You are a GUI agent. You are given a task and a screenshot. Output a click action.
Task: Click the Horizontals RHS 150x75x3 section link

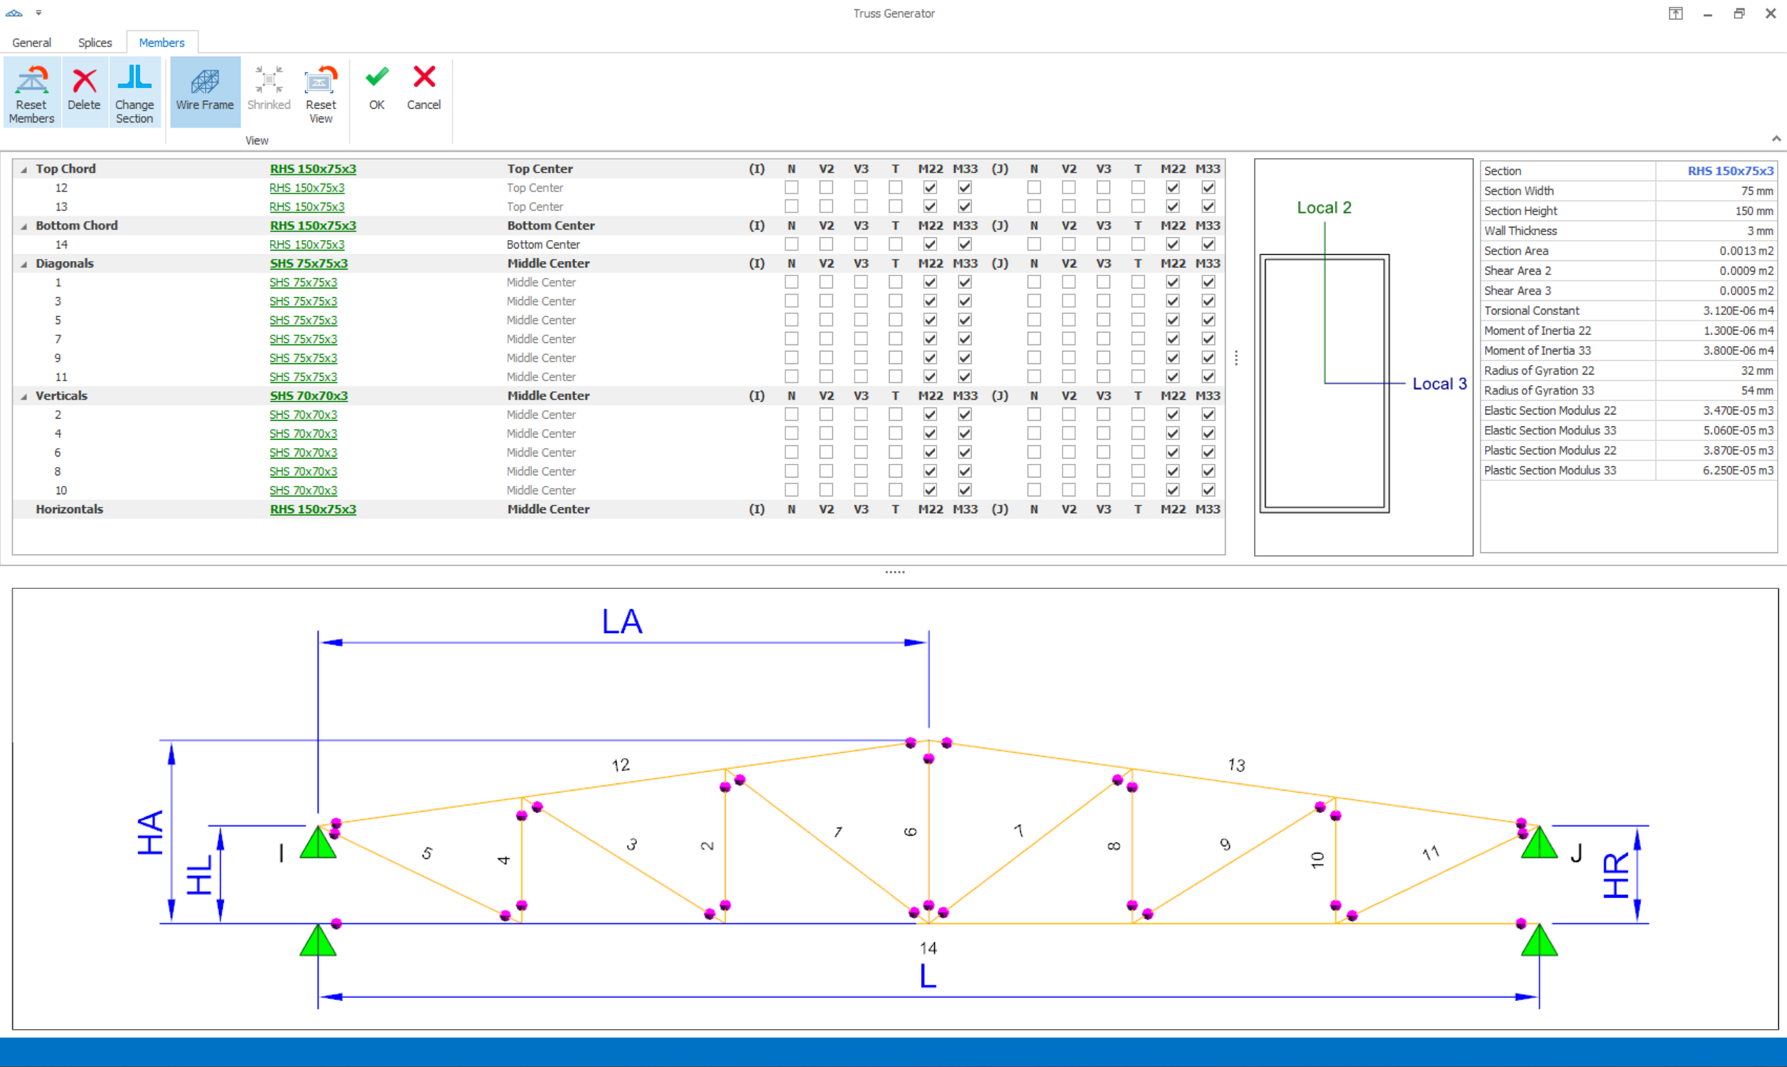[312, 510]
